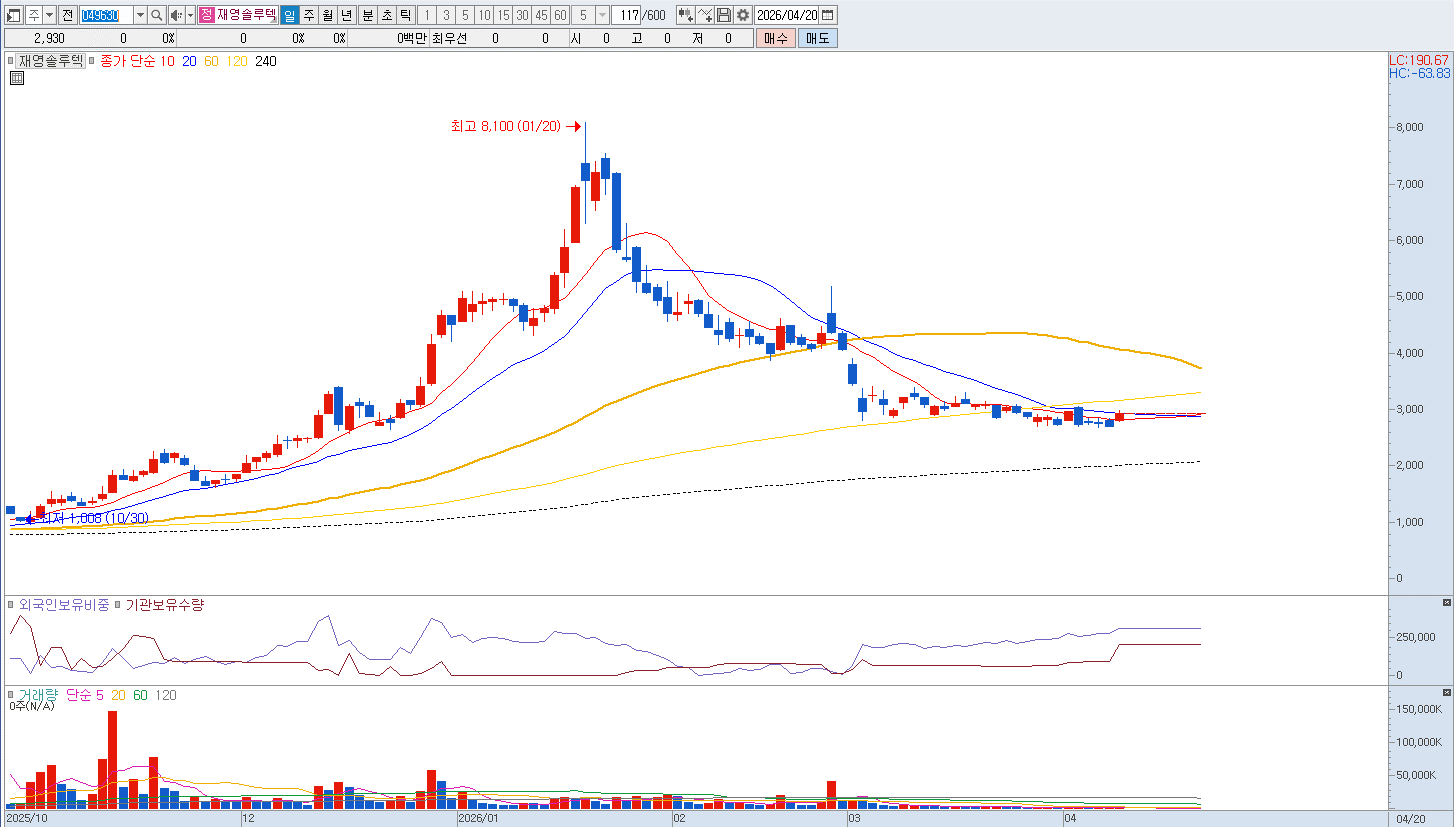
Task: Click the data grid icon under stock name
Action: click(x=17, y=79)
